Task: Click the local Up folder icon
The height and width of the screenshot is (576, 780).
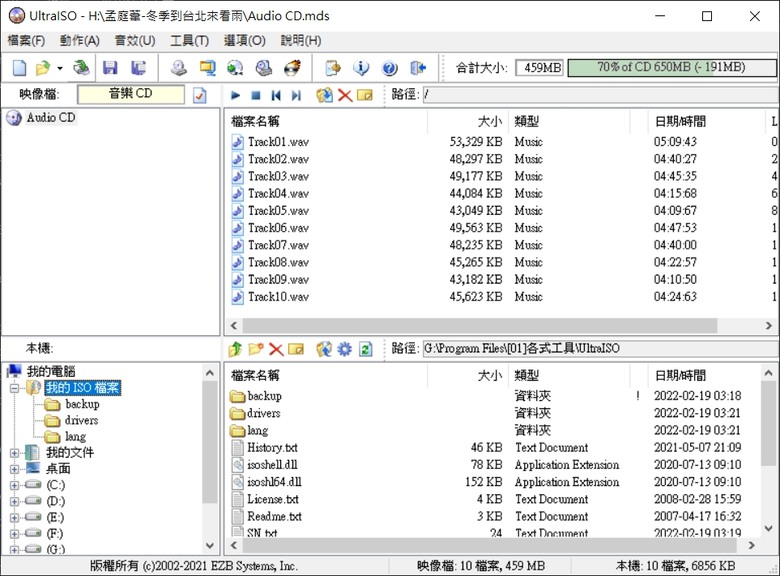Action: click(x=235, y=349)
